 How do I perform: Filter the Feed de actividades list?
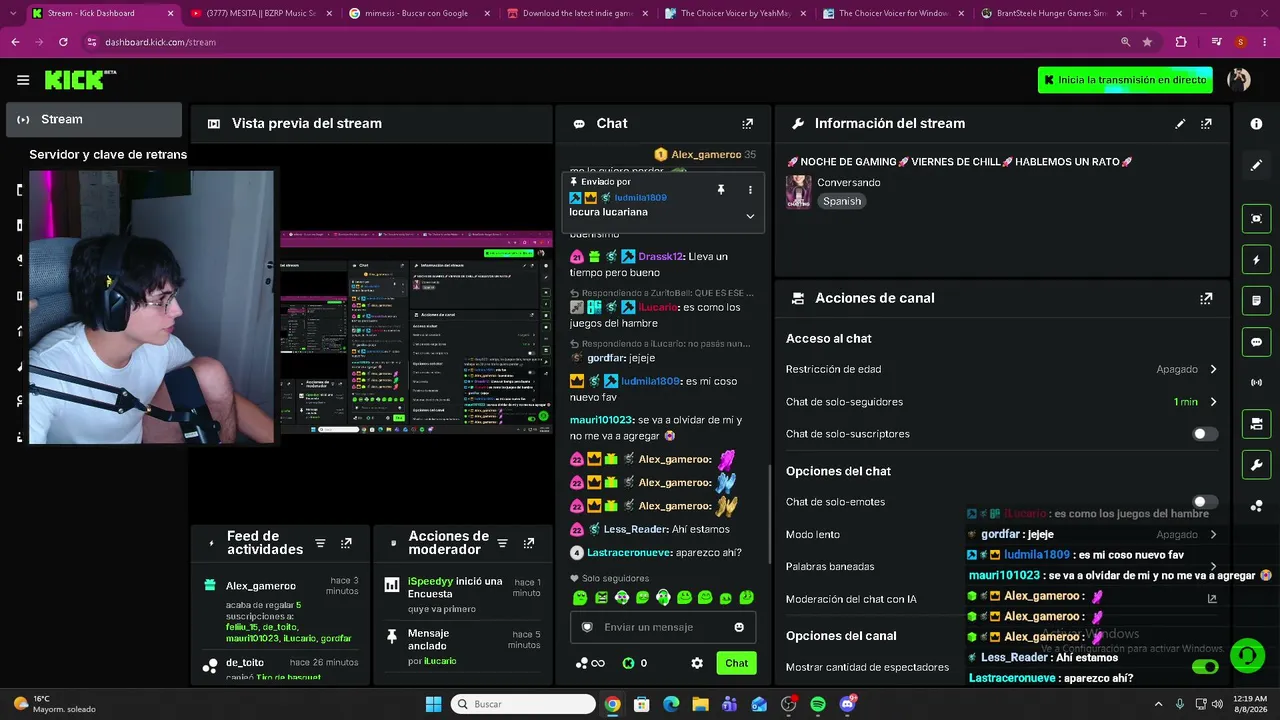point(320,543)
